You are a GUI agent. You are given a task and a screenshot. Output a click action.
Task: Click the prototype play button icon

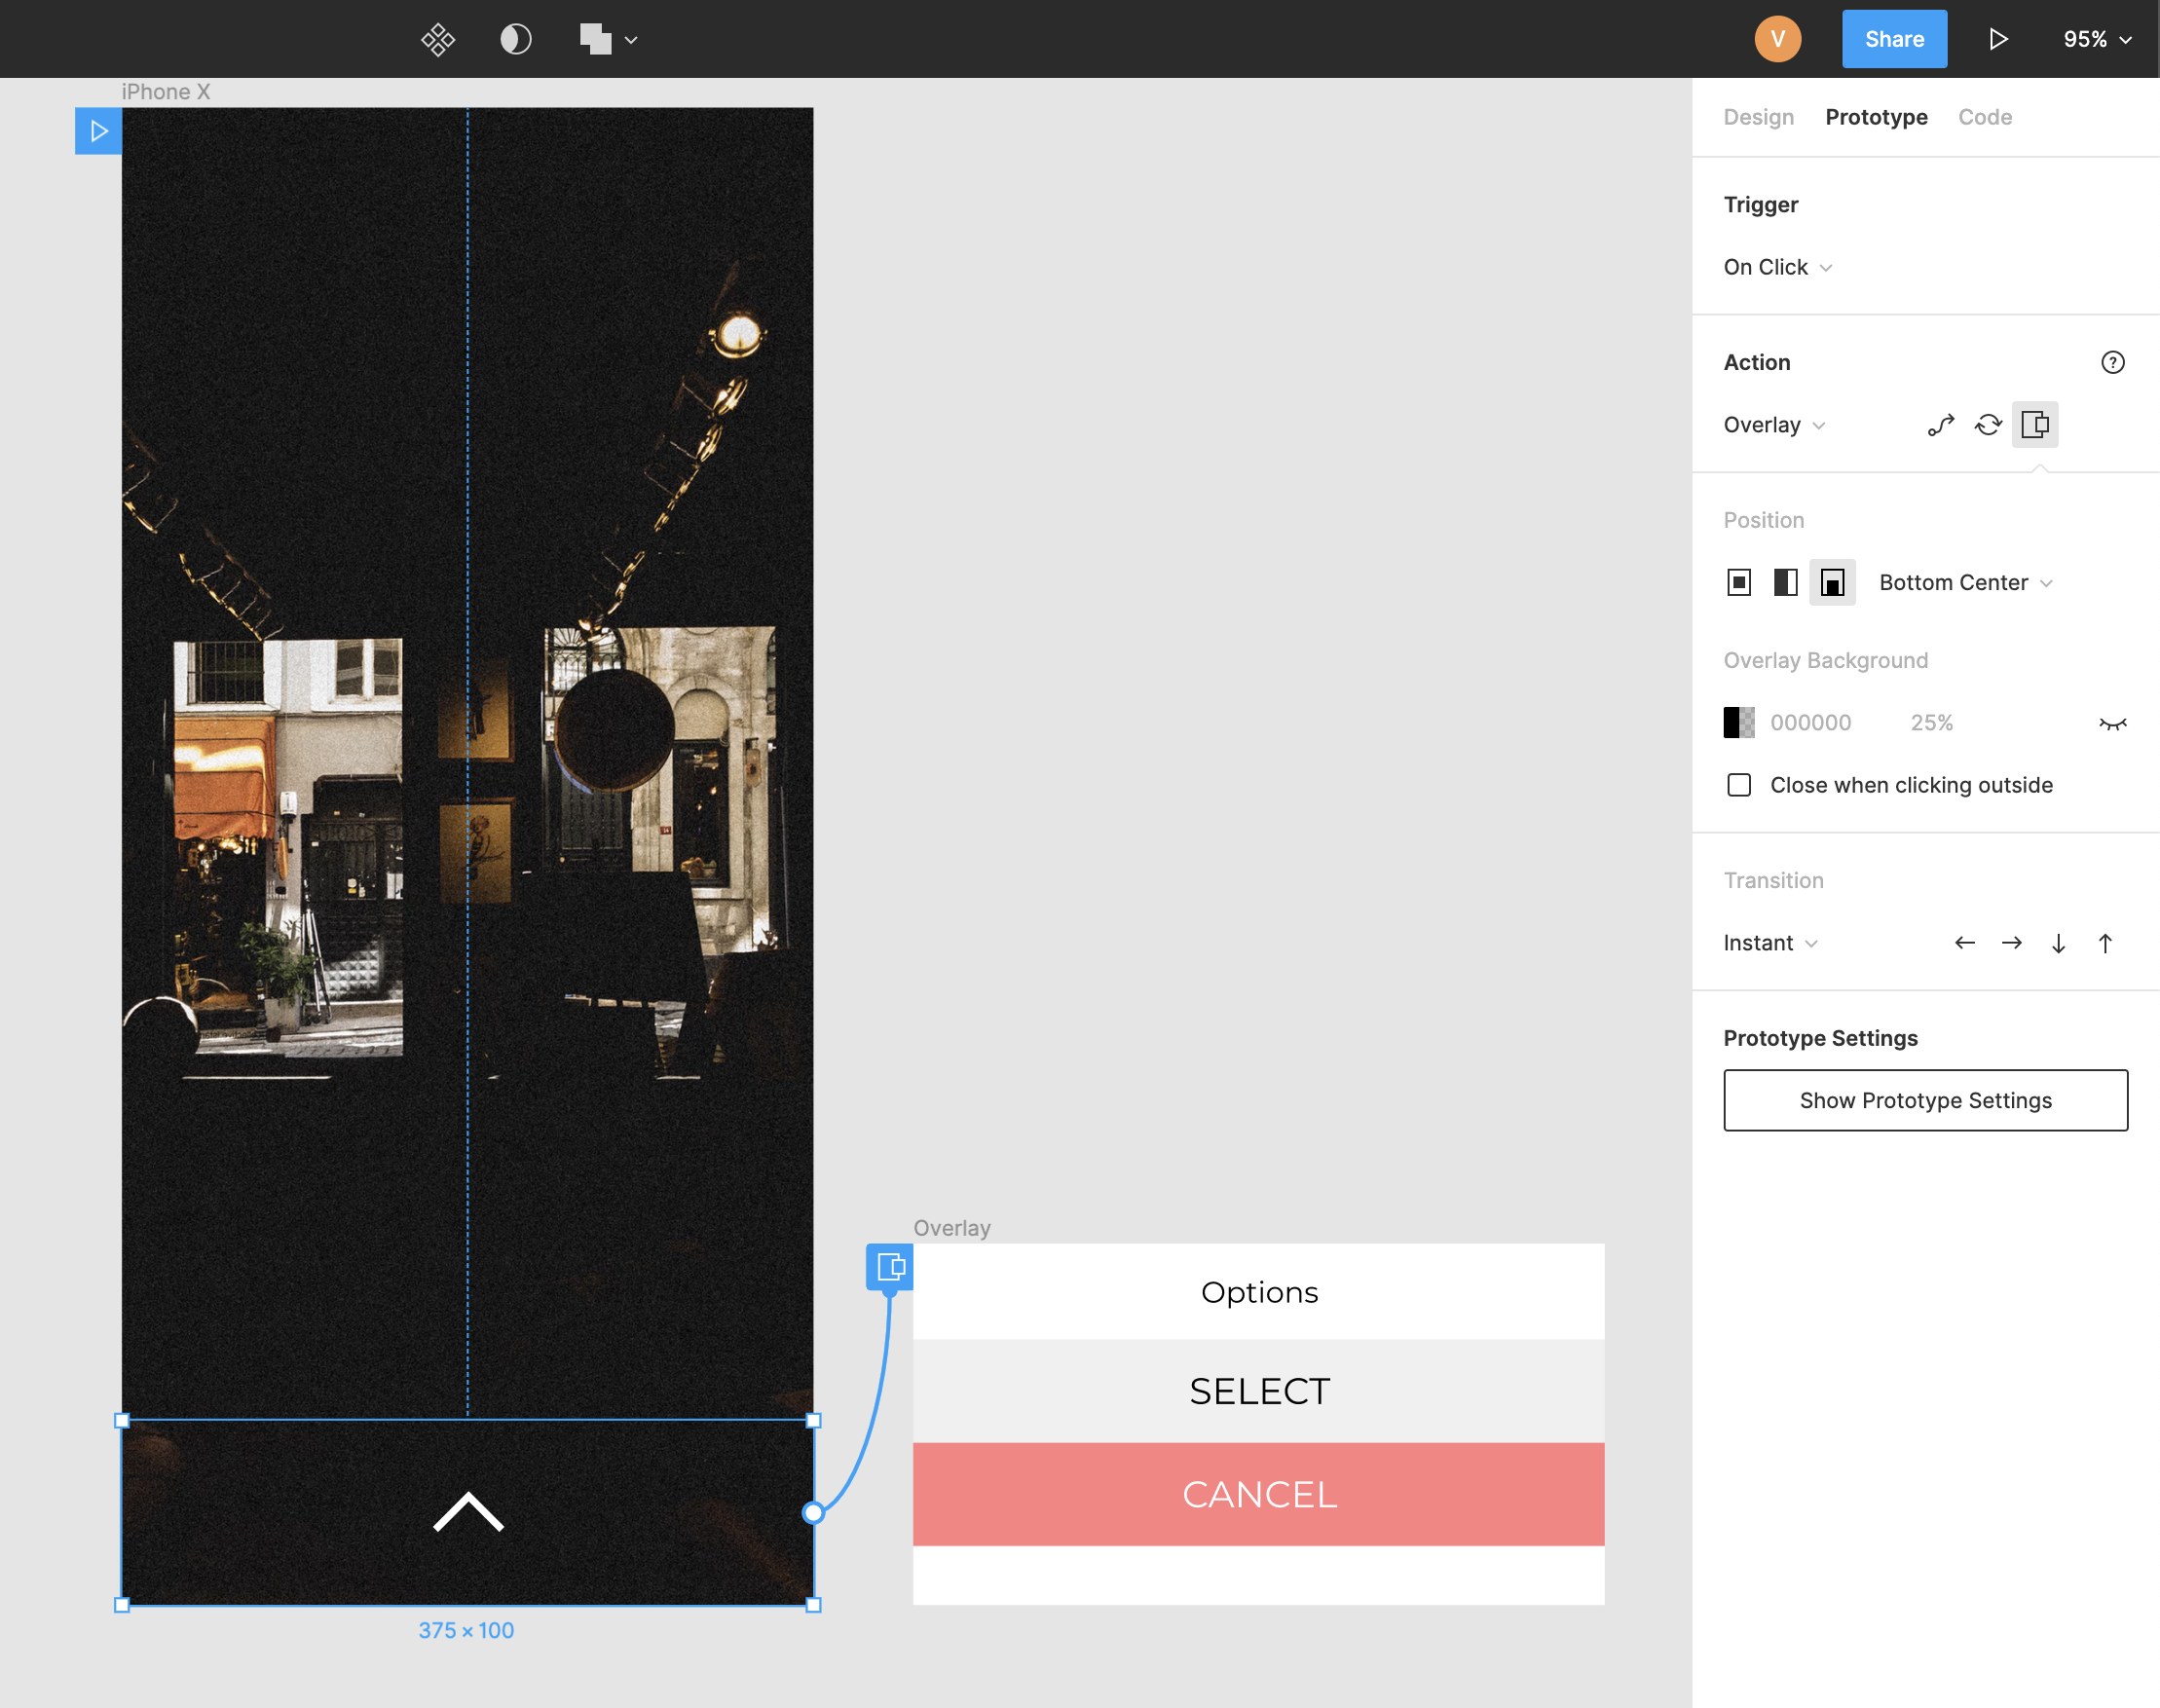coord(1997,35)
